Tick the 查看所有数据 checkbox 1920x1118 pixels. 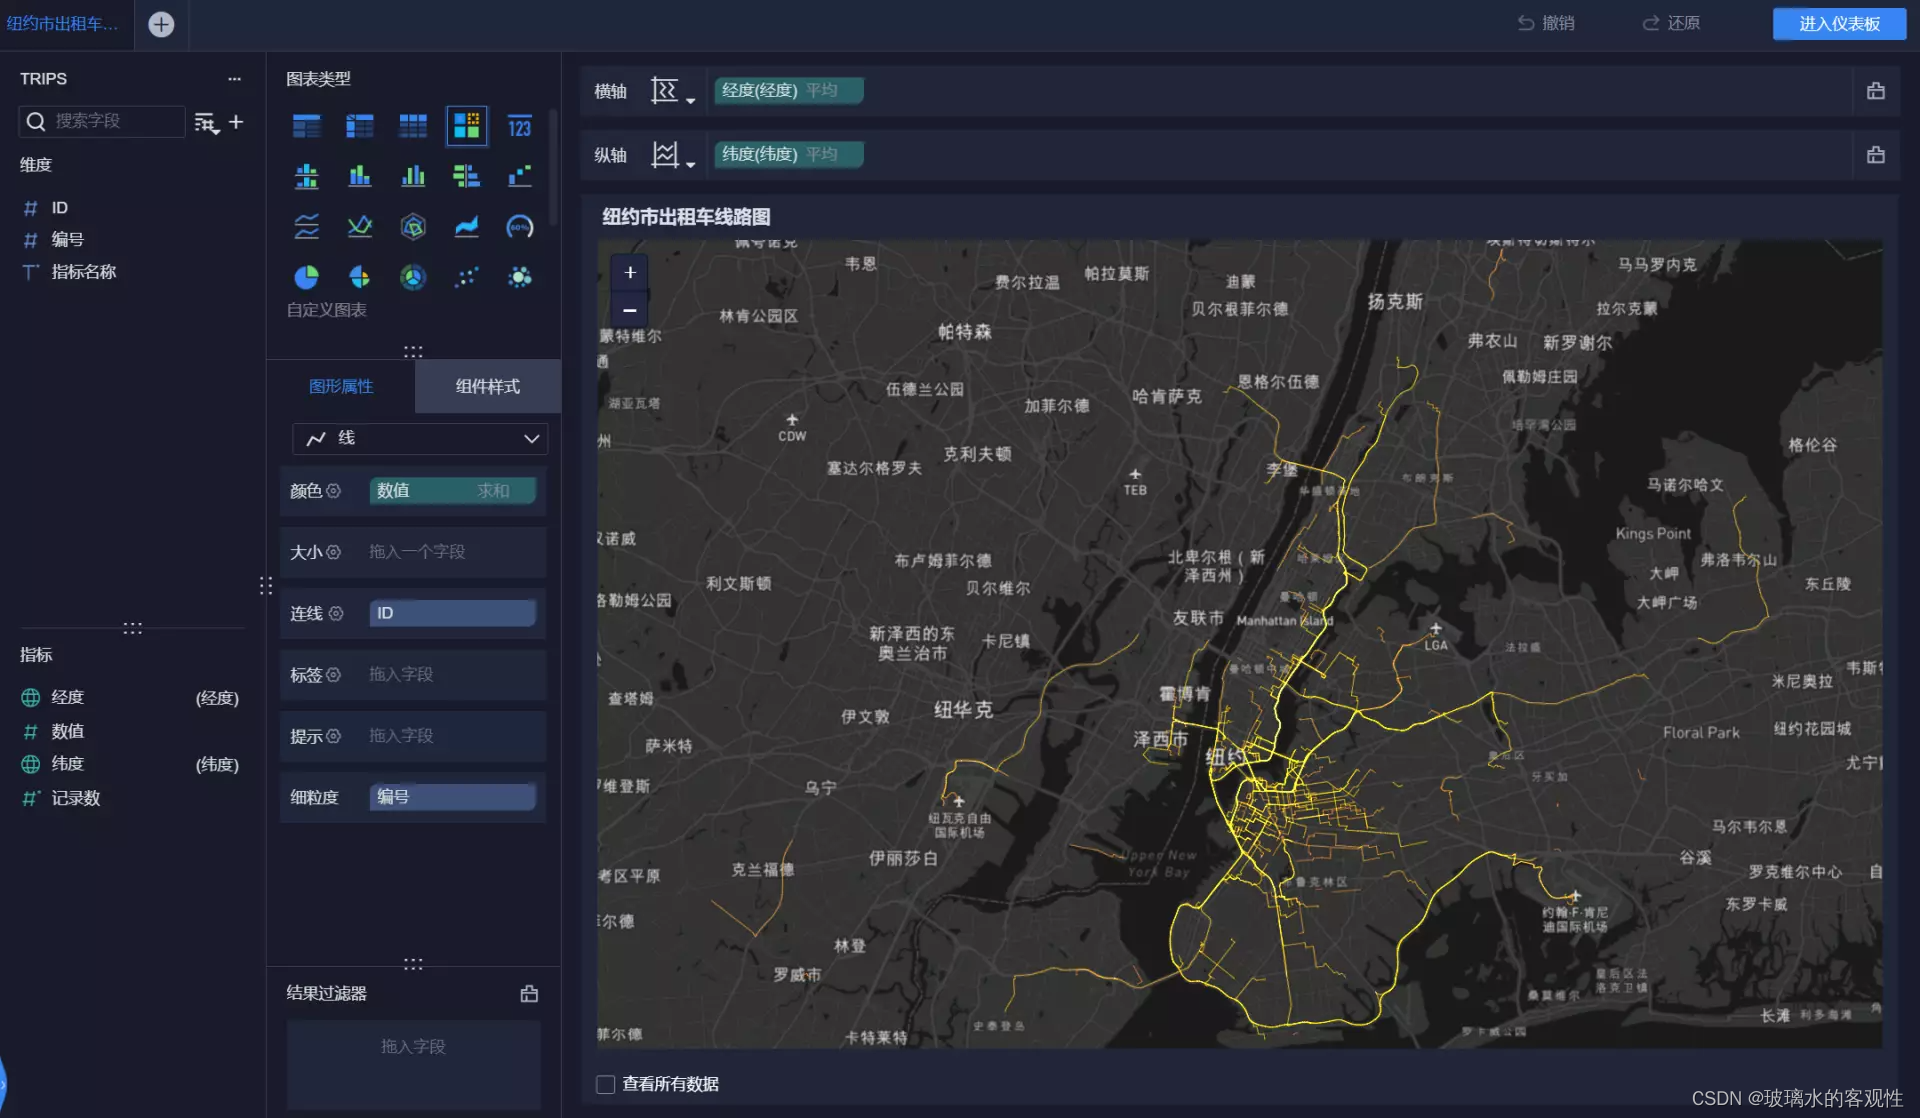click(x=606, y=1084)
